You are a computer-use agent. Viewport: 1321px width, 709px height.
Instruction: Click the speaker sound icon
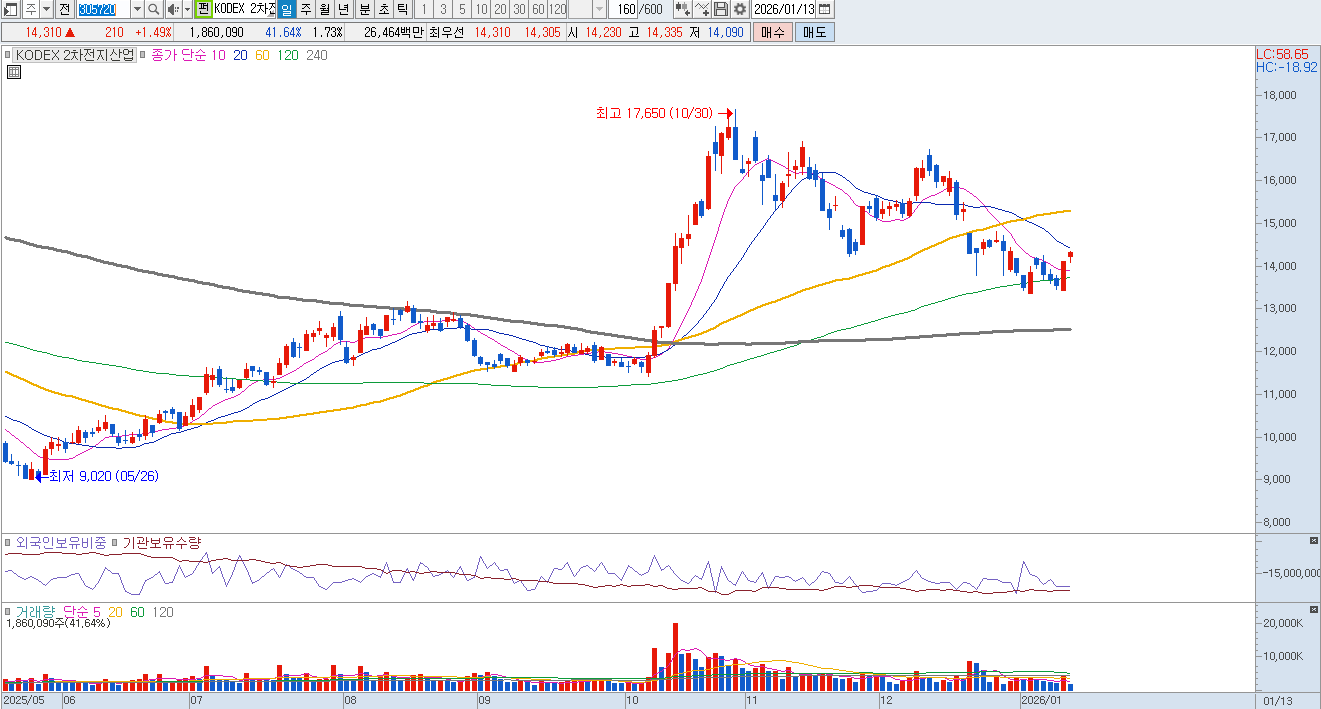(x=172, y=9)
